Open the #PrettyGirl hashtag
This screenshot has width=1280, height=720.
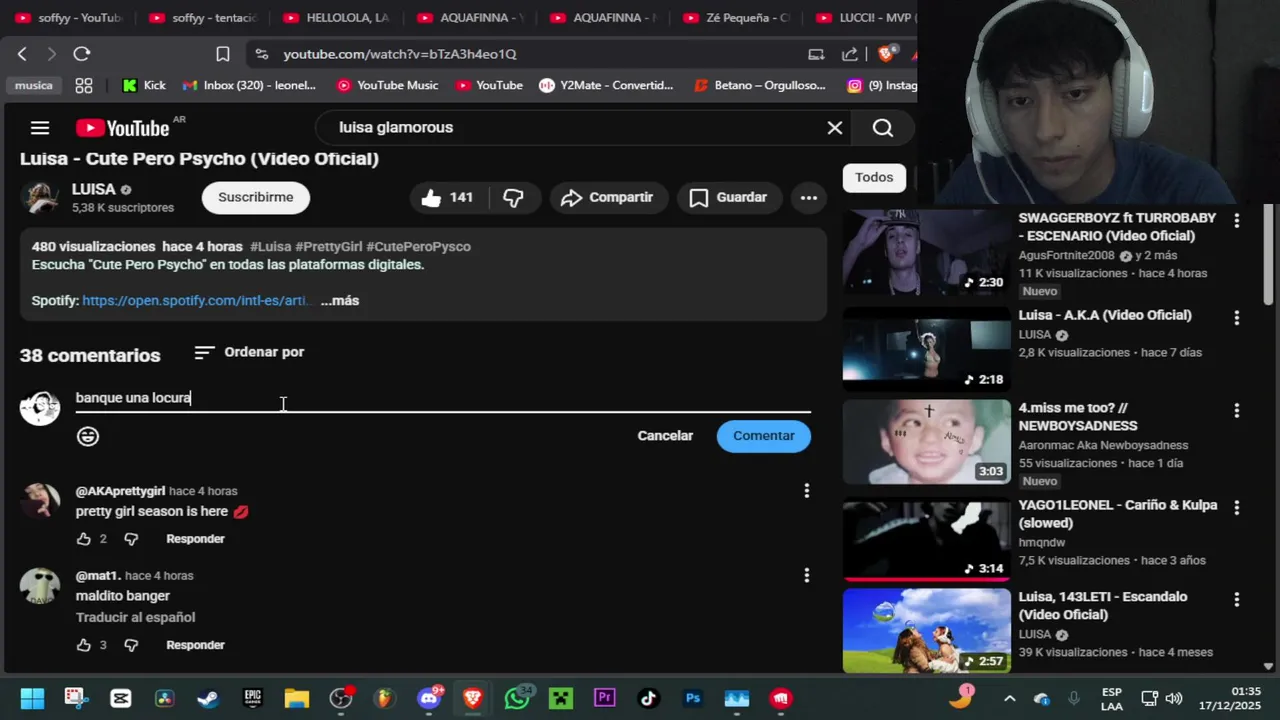[328, 246]
